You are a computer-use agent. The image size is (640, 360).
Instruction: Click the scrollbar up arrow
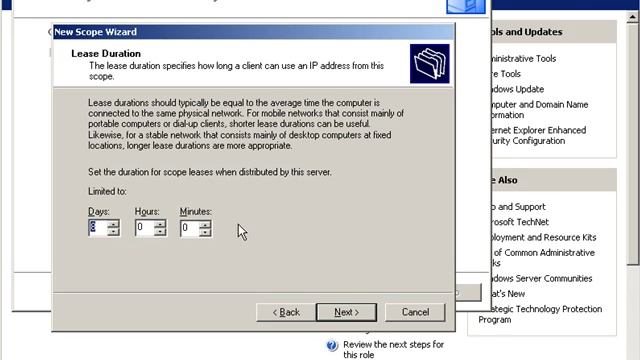click(633, 16)
